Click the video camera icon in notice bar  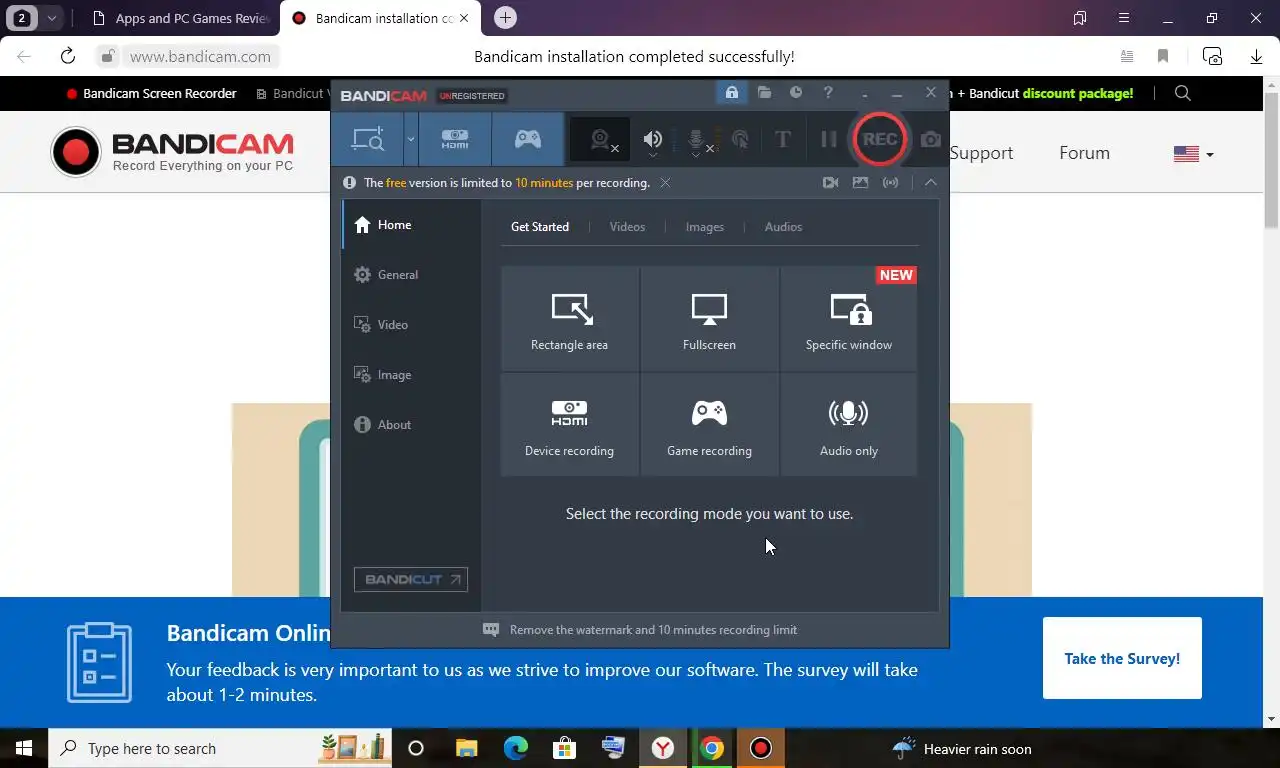(x=830, y=183)
